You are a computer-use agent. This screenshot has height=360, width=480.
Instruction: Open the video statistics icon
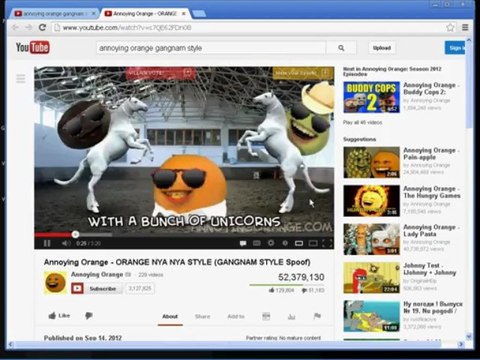[x=292, y=316]
